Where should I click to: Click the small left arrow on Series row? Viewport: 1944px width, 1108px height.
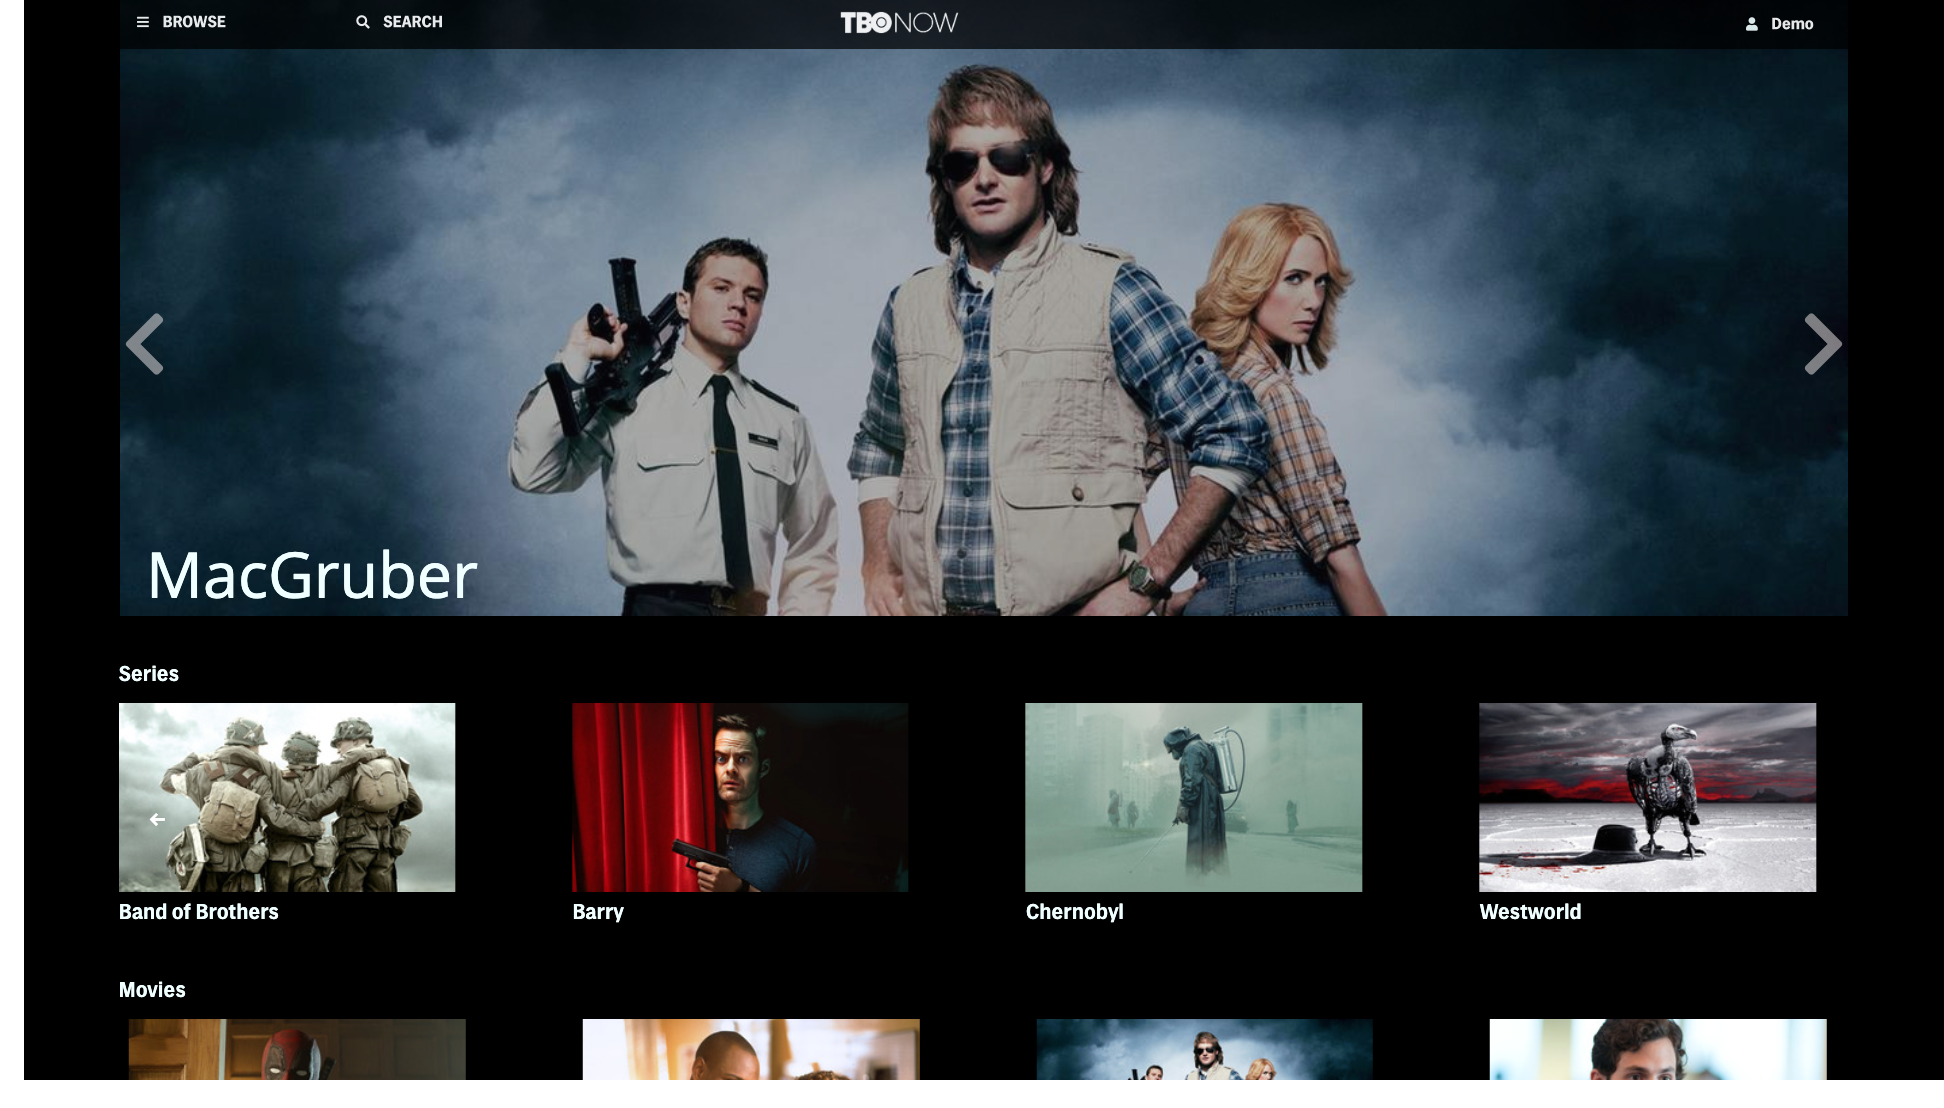pos(157,819)
